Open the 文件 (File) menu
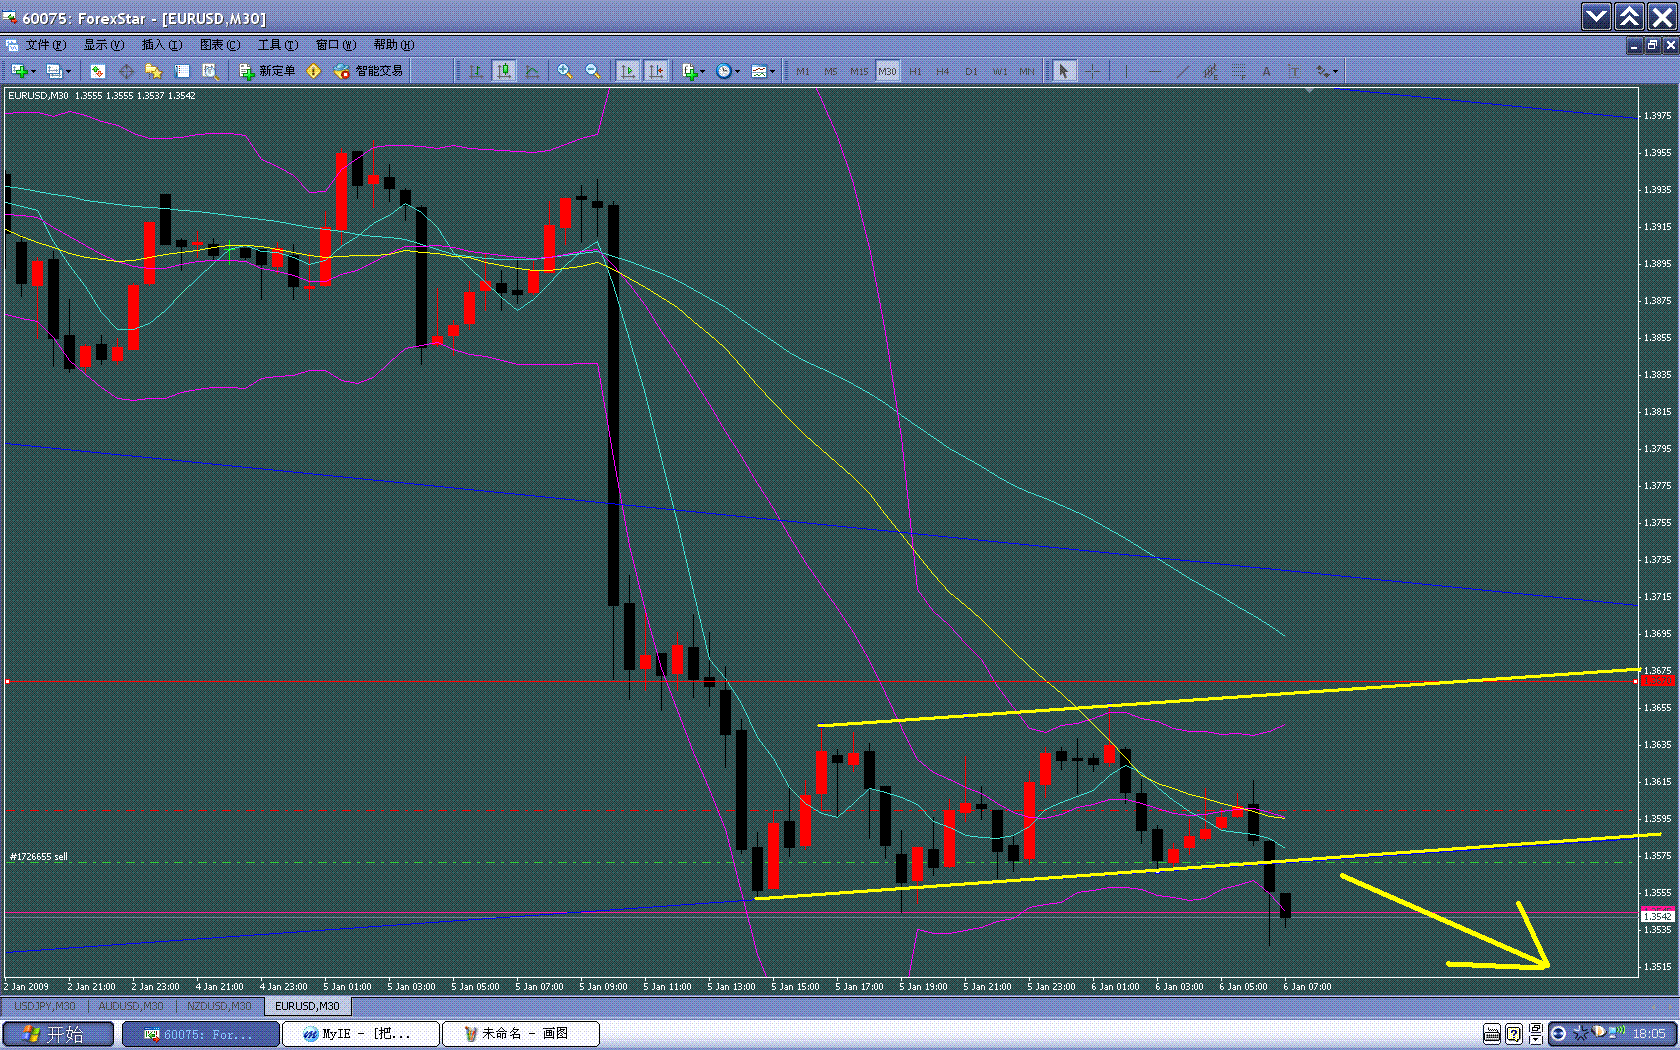Viewport: 1680px width, 1050px height. click(x=46, y=45)
